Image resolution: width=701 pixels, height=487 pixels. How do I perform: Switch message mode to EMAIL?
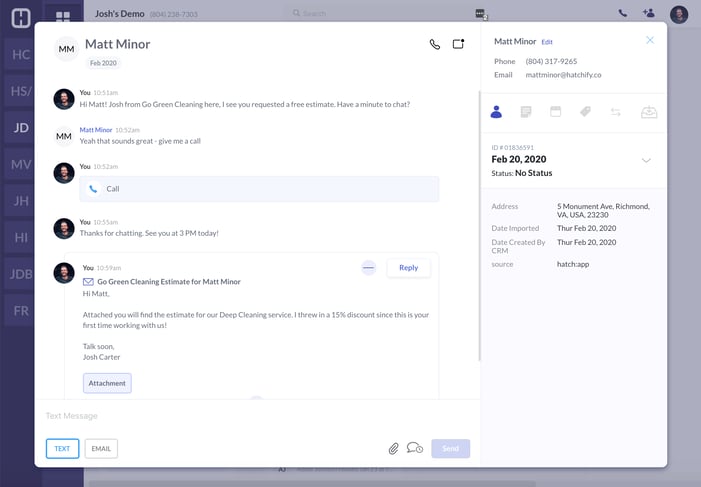pyautogui.click(x=101, y=449)
